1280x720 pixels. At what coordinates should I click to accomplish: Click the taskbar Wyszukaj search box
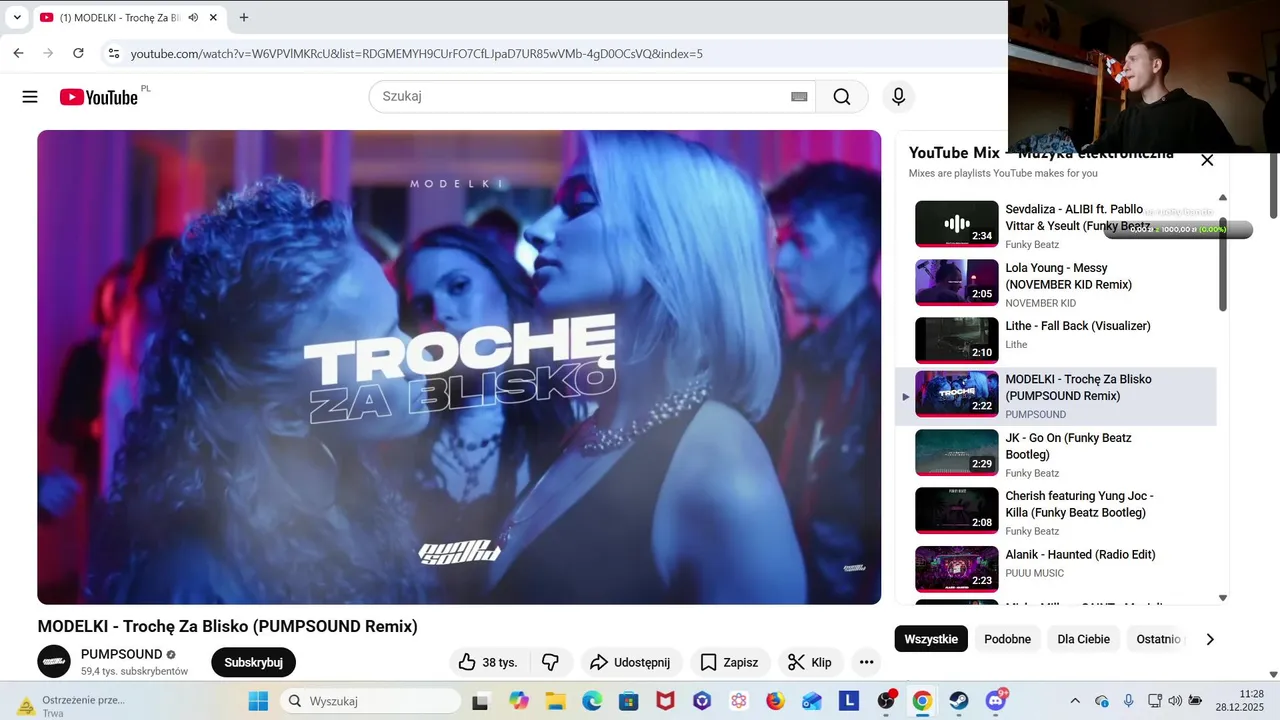pyautogui.click(x=370, y=701)
